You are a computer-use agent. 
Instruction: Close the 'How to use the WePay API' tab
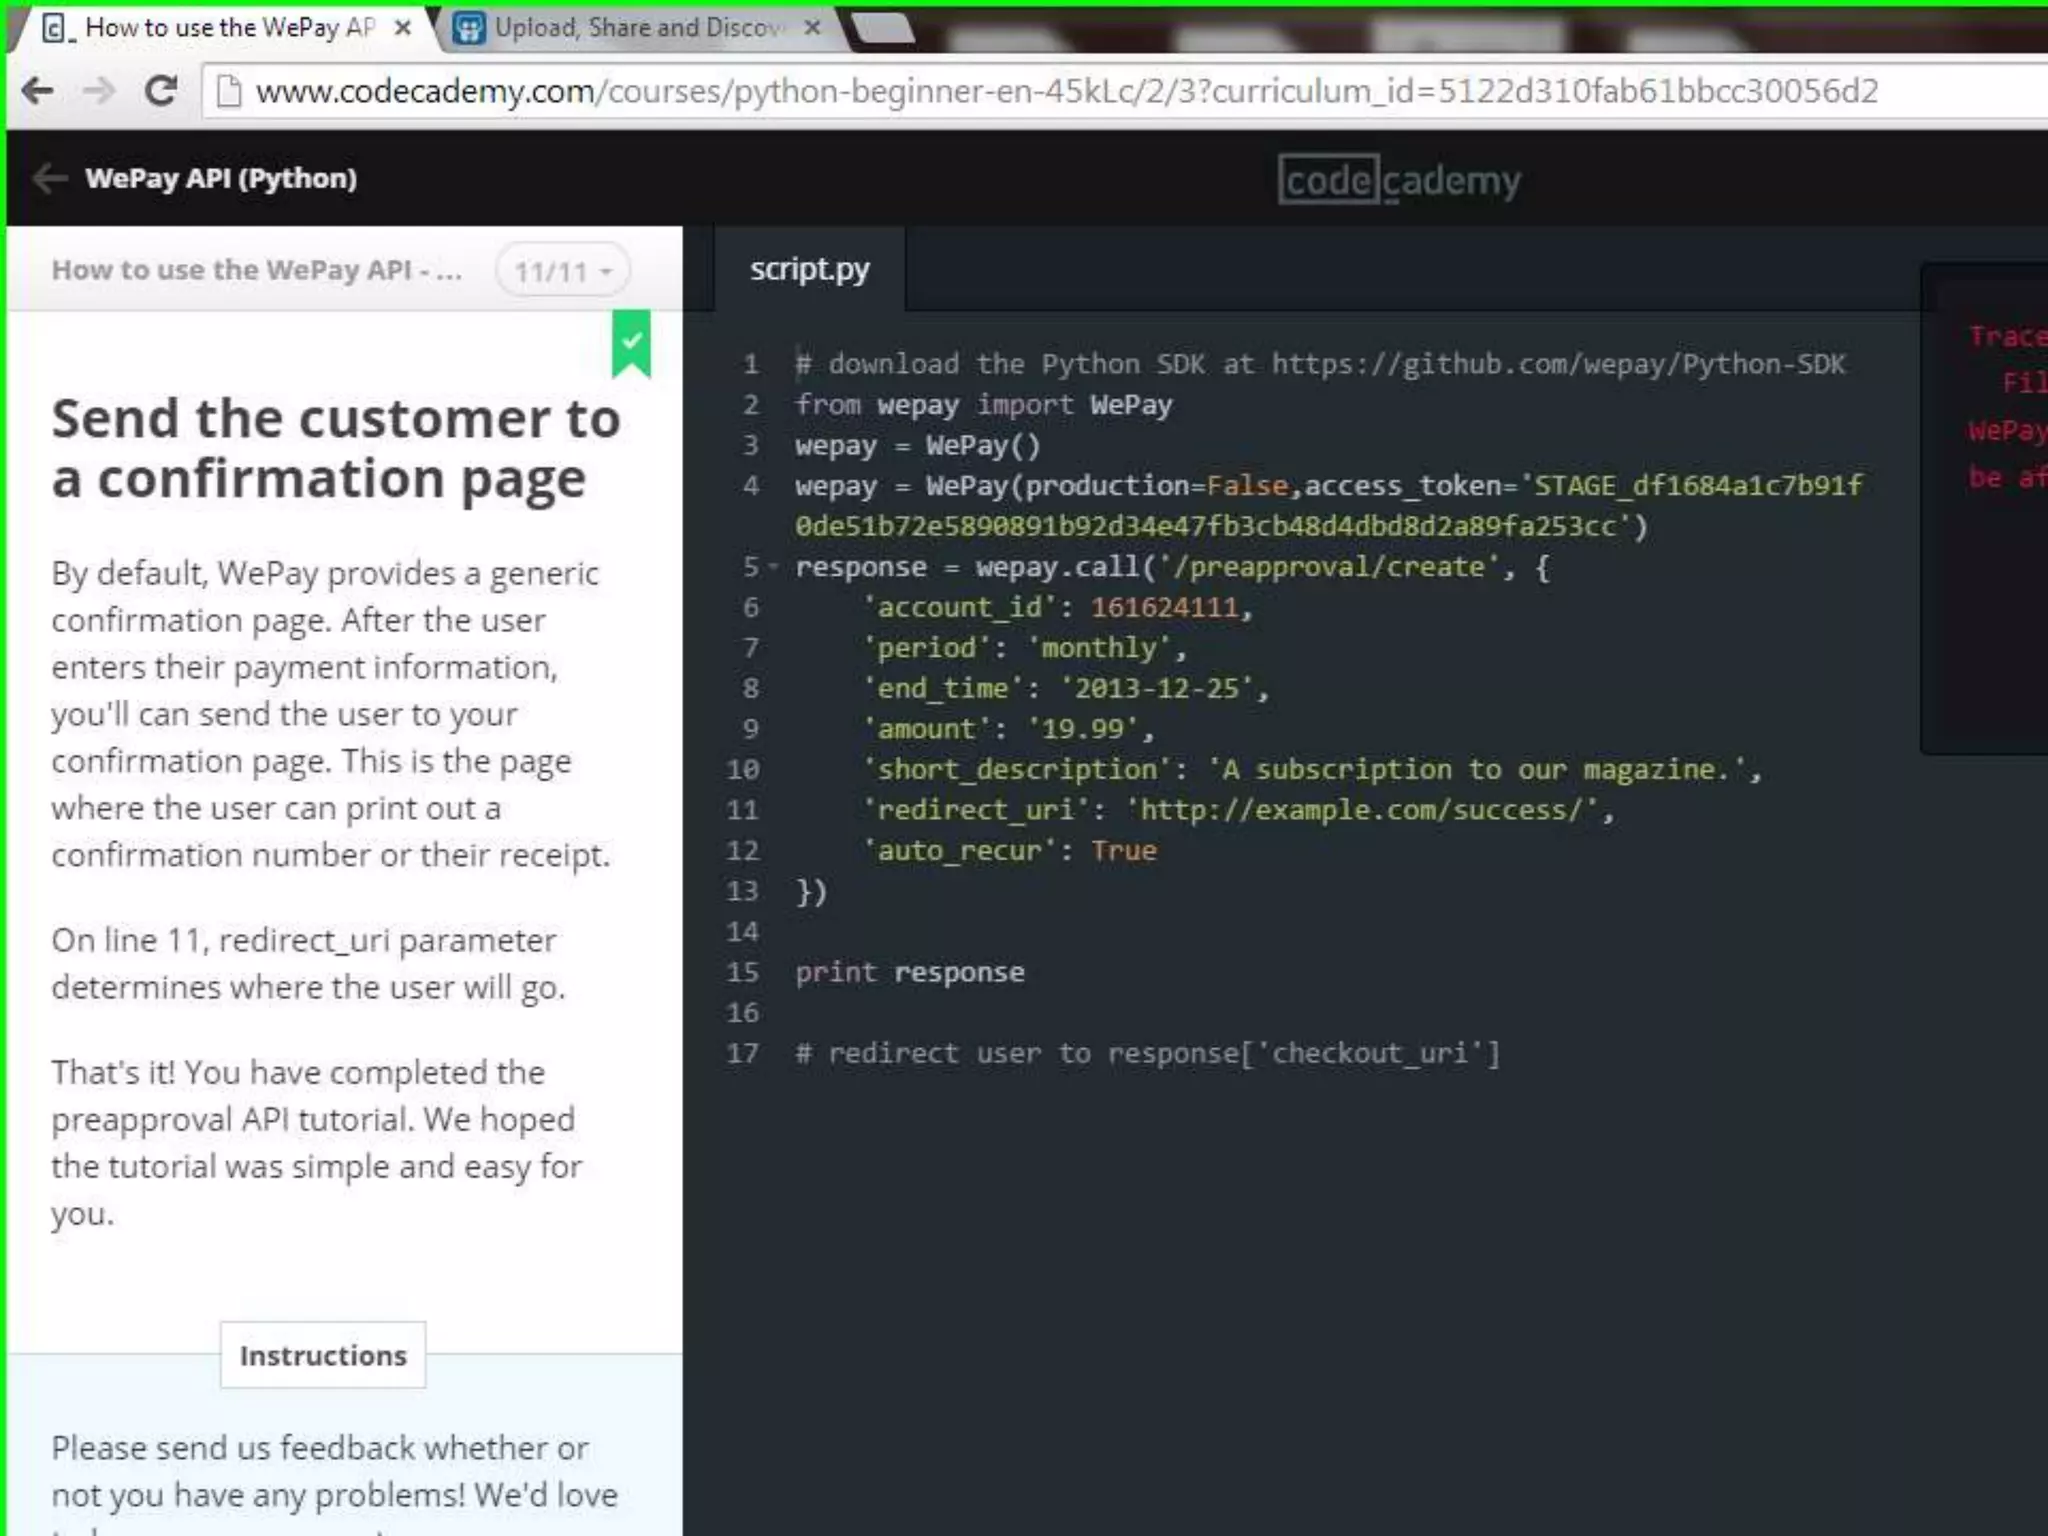(x=403, y=28)
